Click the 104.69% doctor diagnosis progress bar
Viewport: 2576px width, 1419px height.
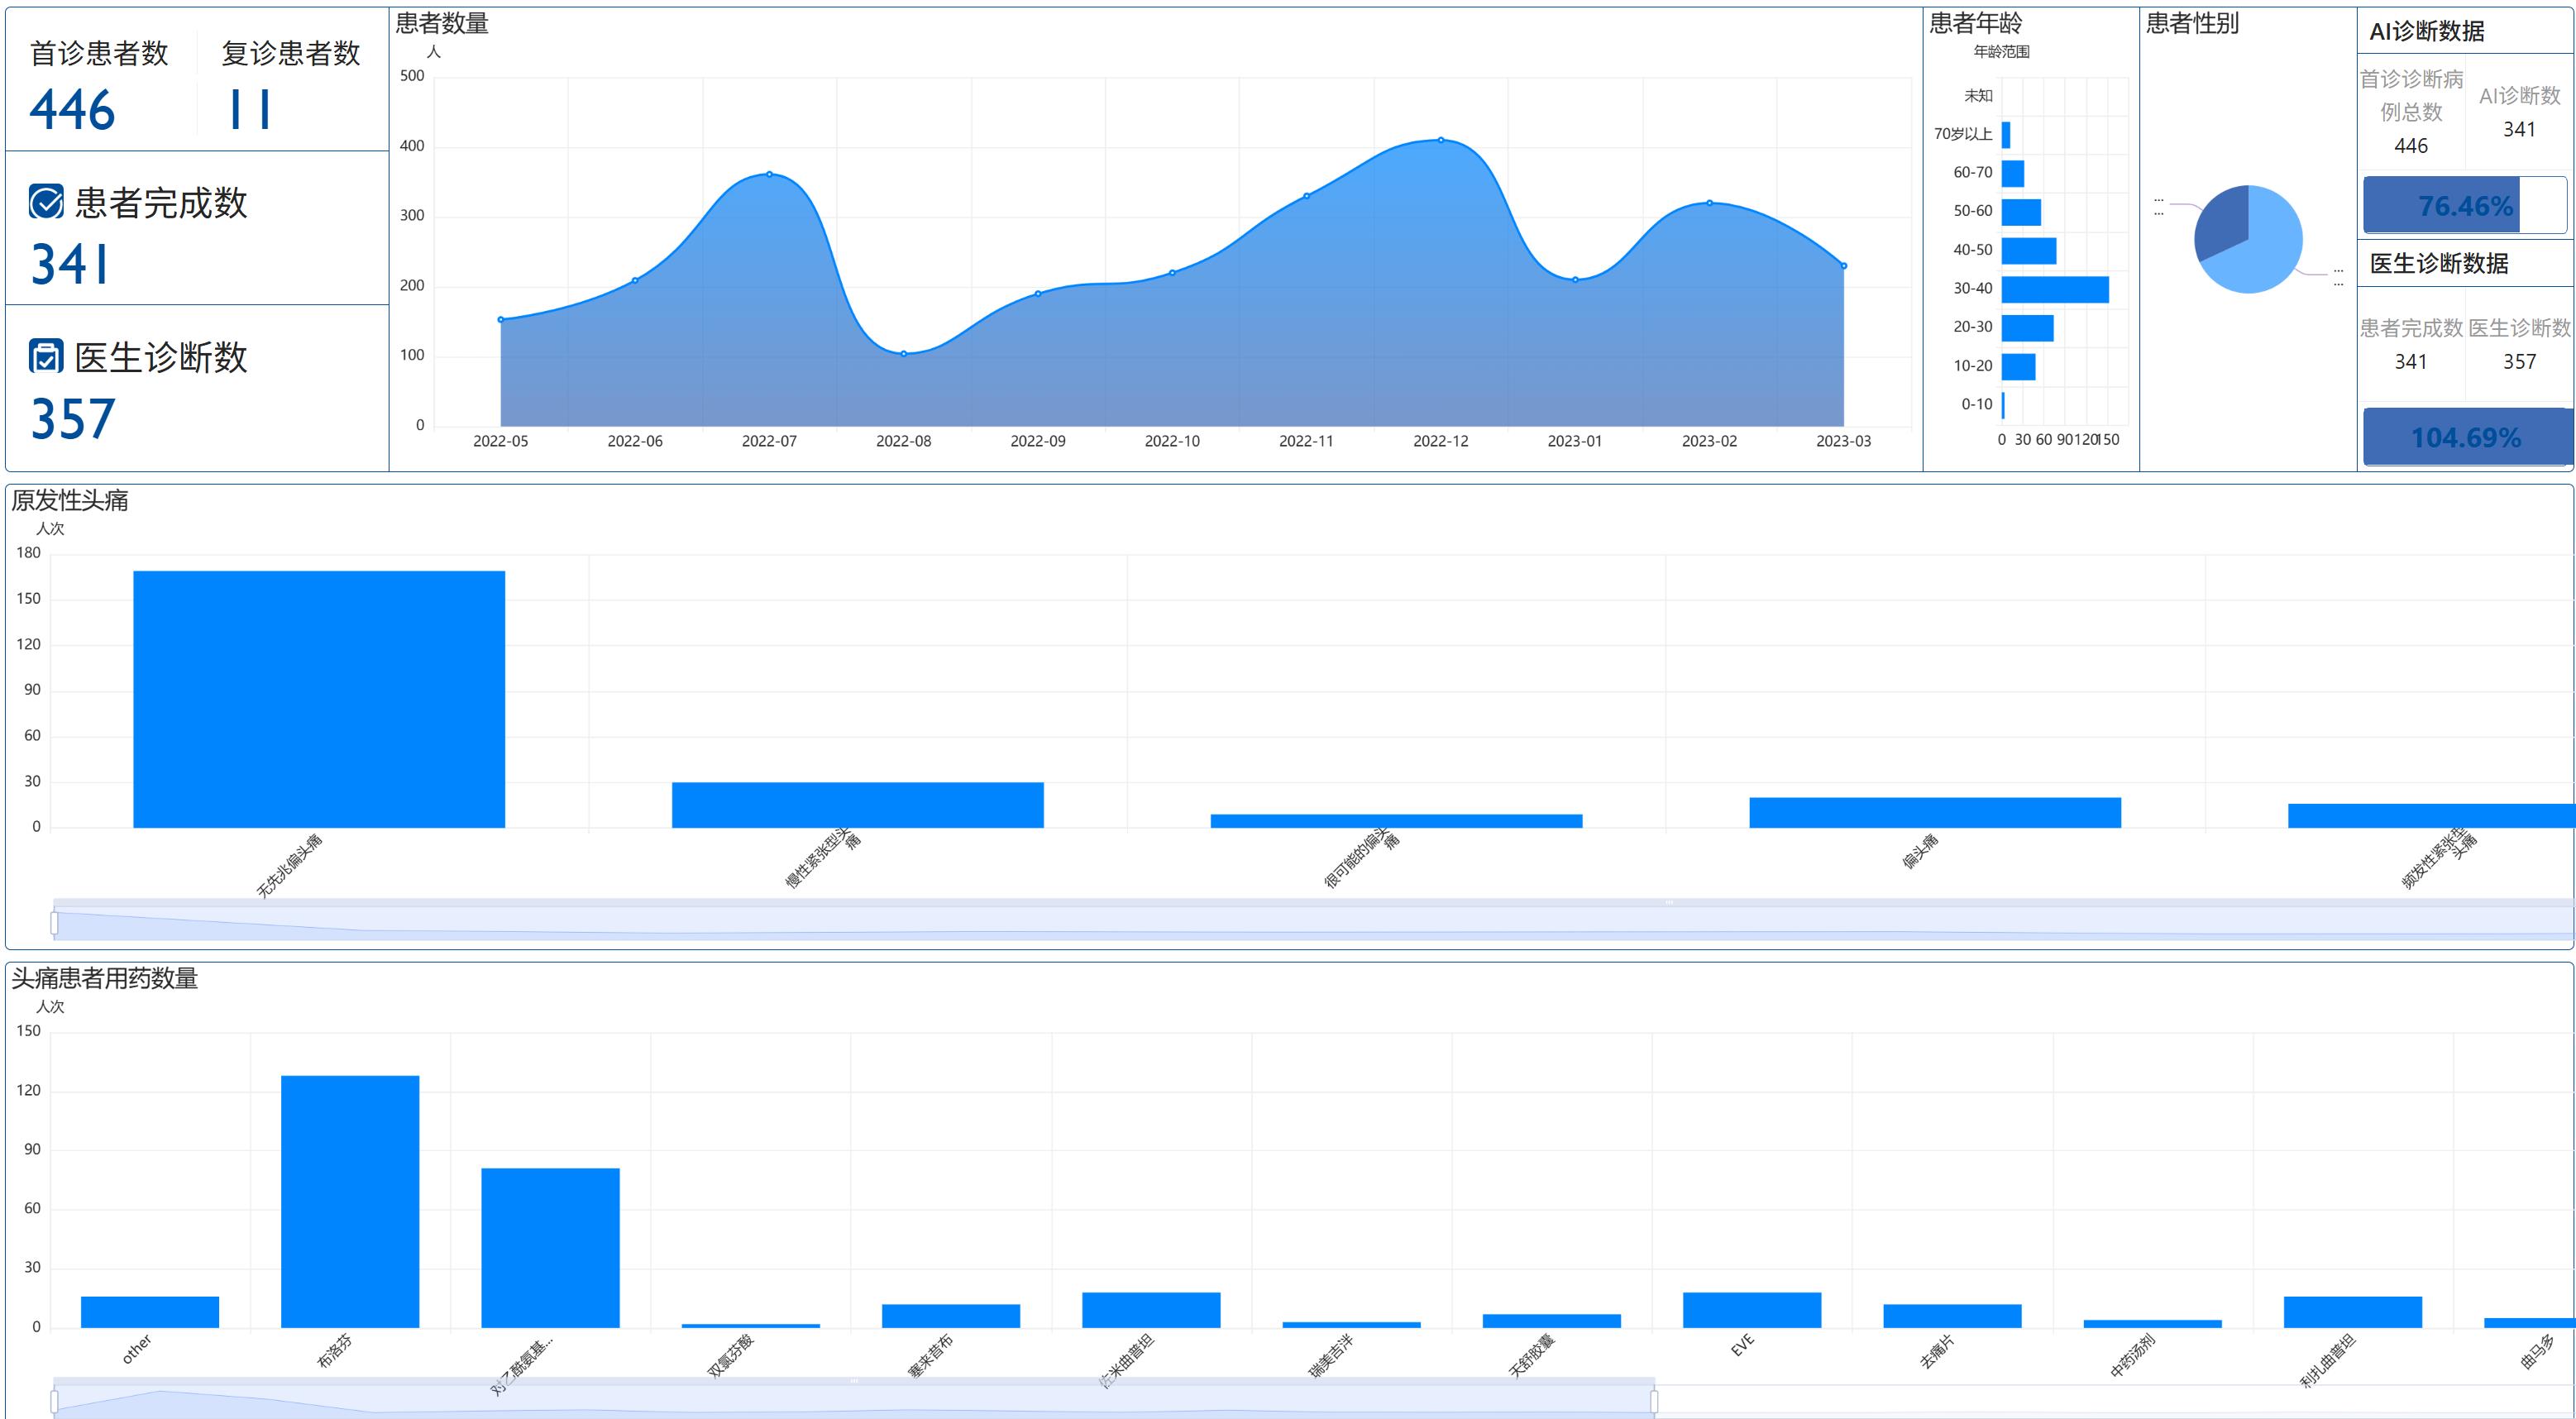point(2466,436)
